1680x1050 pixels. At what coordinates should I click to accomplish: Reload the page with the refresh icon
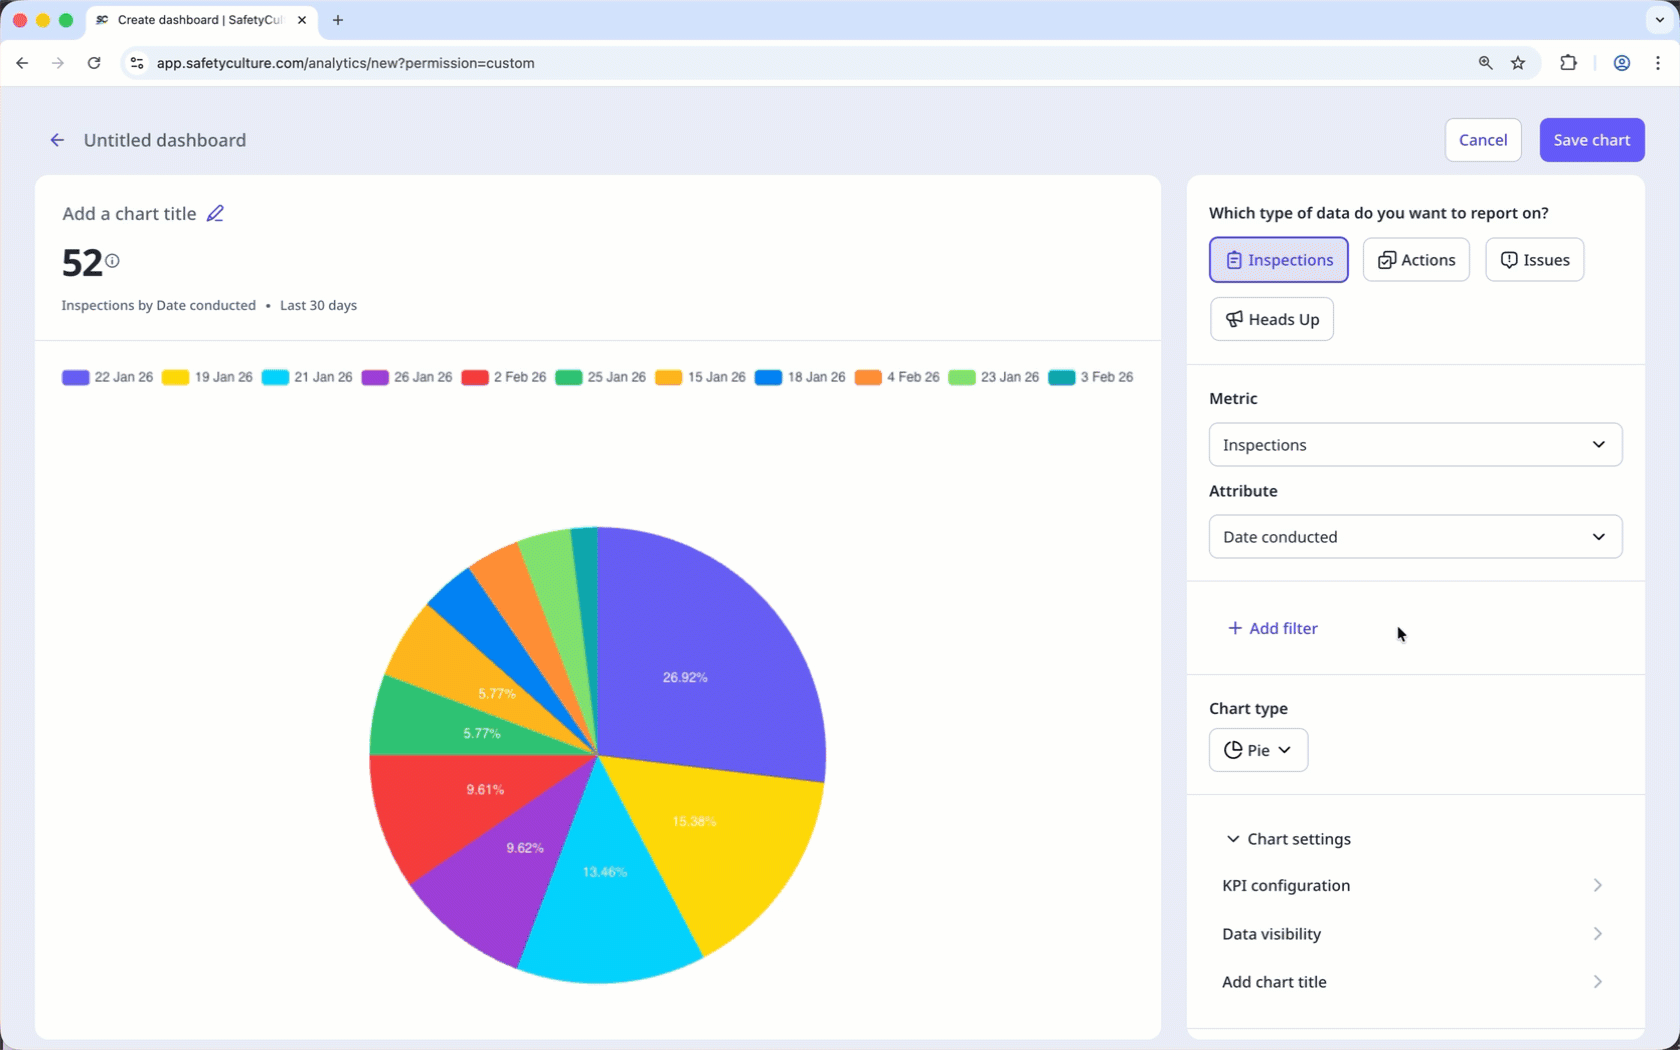94,63
